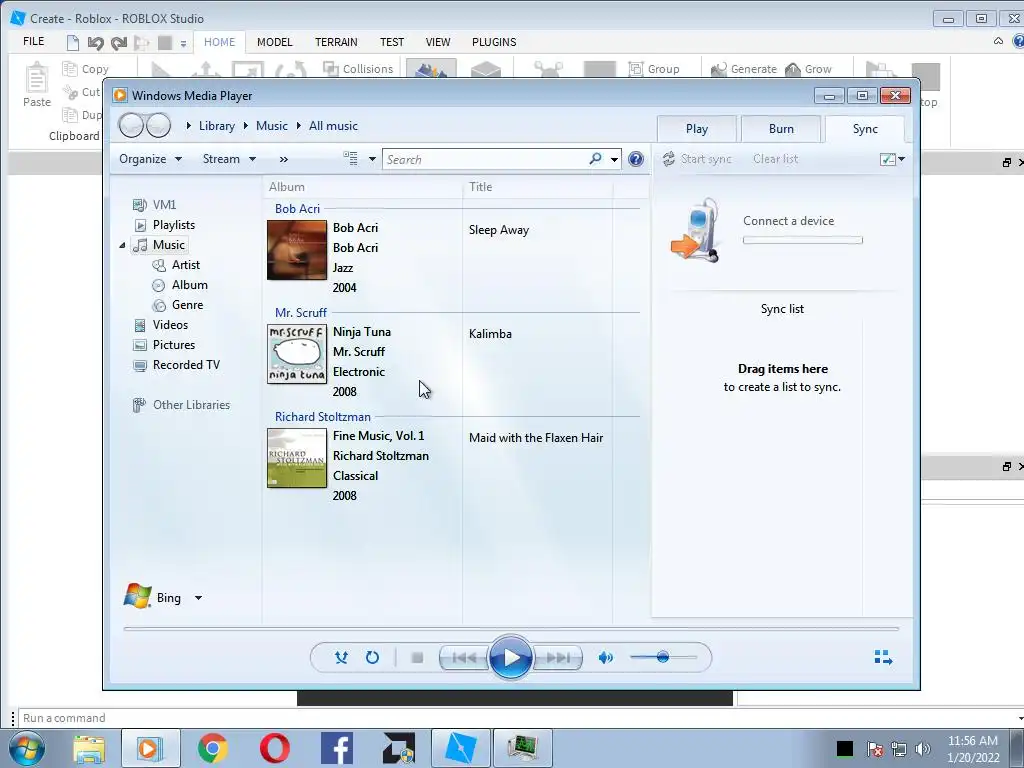1024x768 pixels.
Task: Collapse the Music tree node
Action: [x=122, y=245]
